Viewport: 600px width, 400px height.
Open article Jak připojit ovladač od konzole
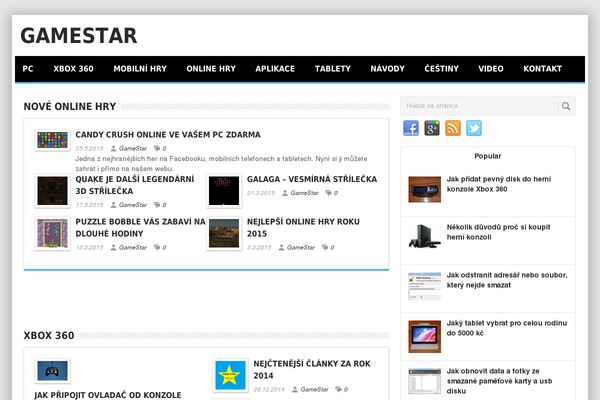coord(108,395)
